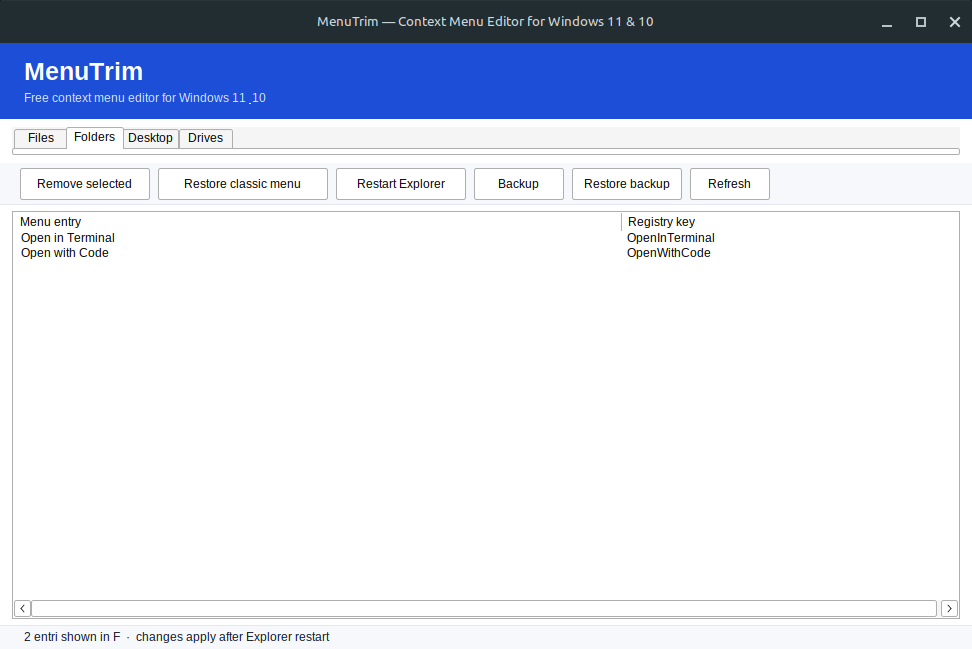Click the Remove selected button
The height and width of the screenshot is (649, 972).
[x=84, y=183]
